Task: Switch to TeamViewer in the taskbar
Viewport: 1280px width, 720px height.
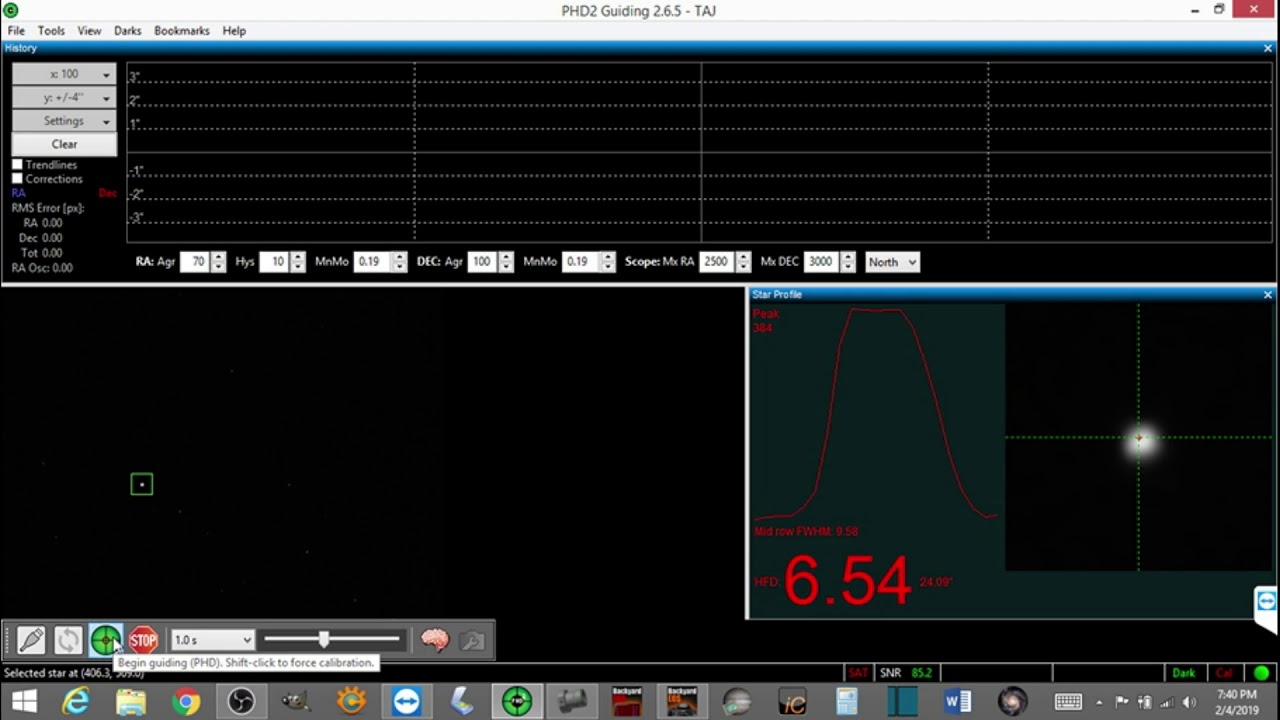Action: click(x=406, y=701)
